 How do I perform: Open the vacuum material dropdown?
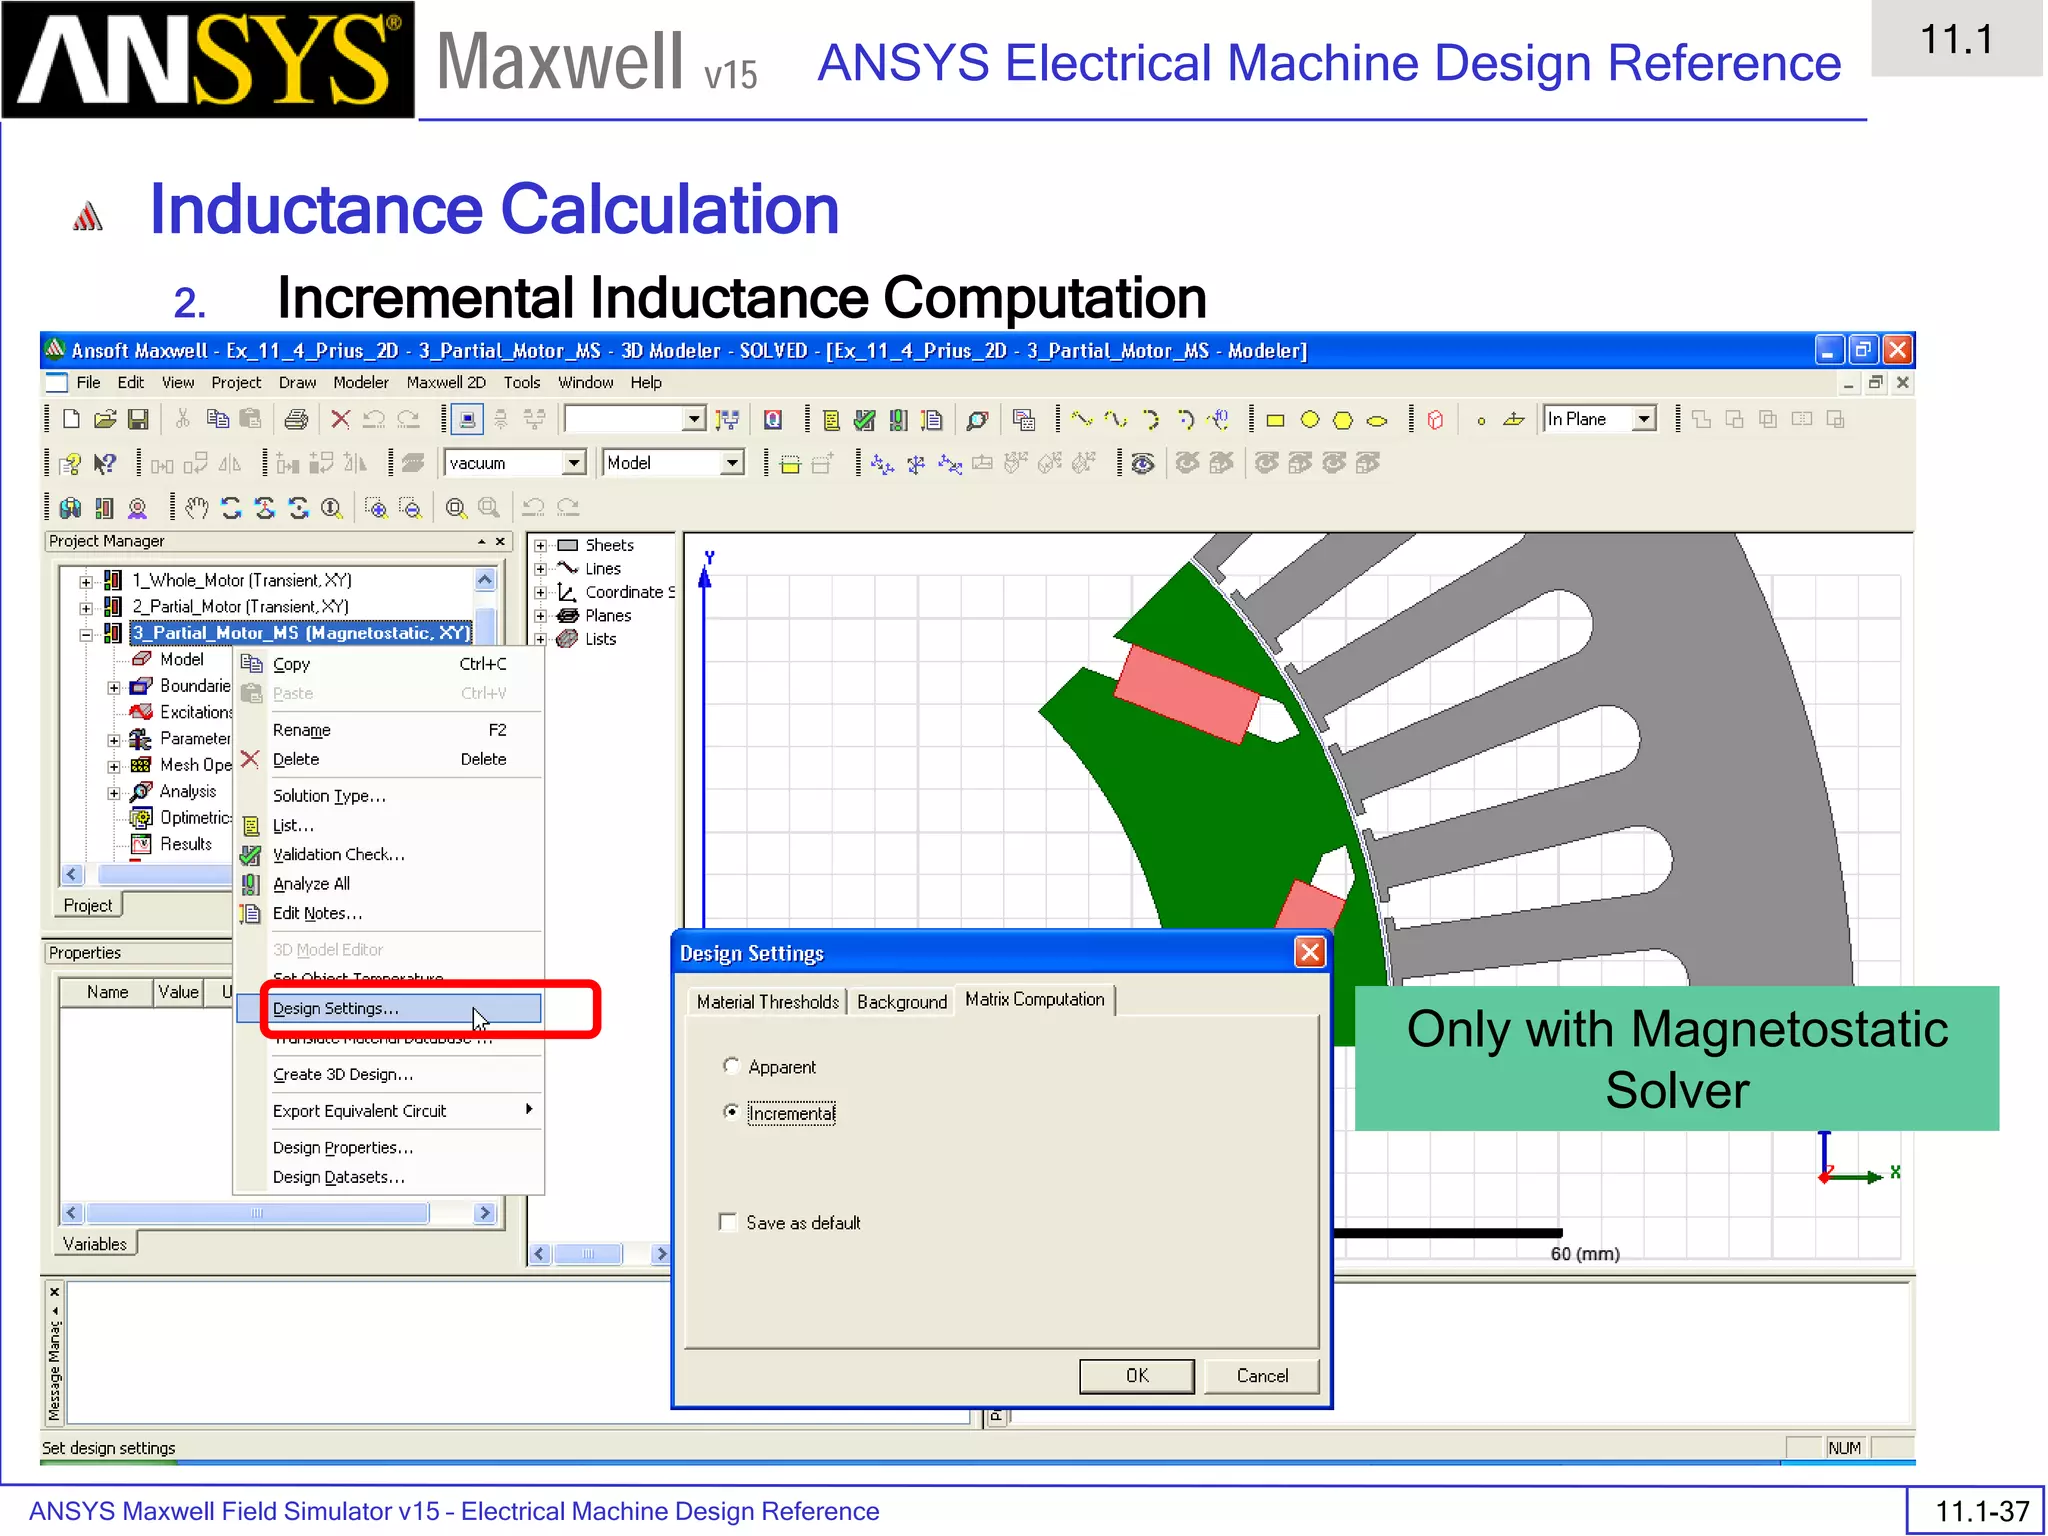(x=574, y=463)
